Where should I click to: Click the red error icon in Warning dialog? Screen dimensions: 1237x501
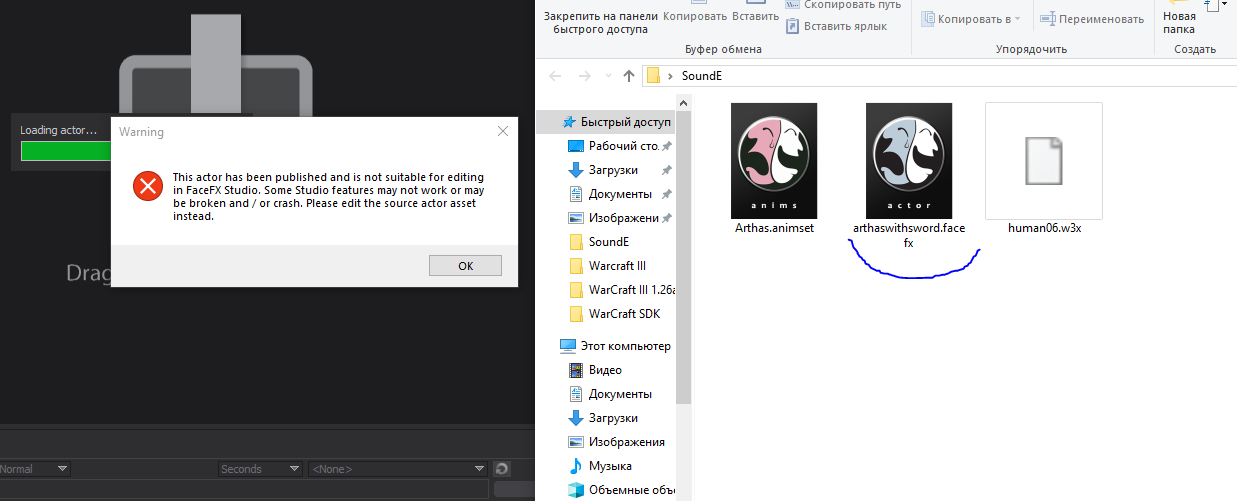click(148, 185)
